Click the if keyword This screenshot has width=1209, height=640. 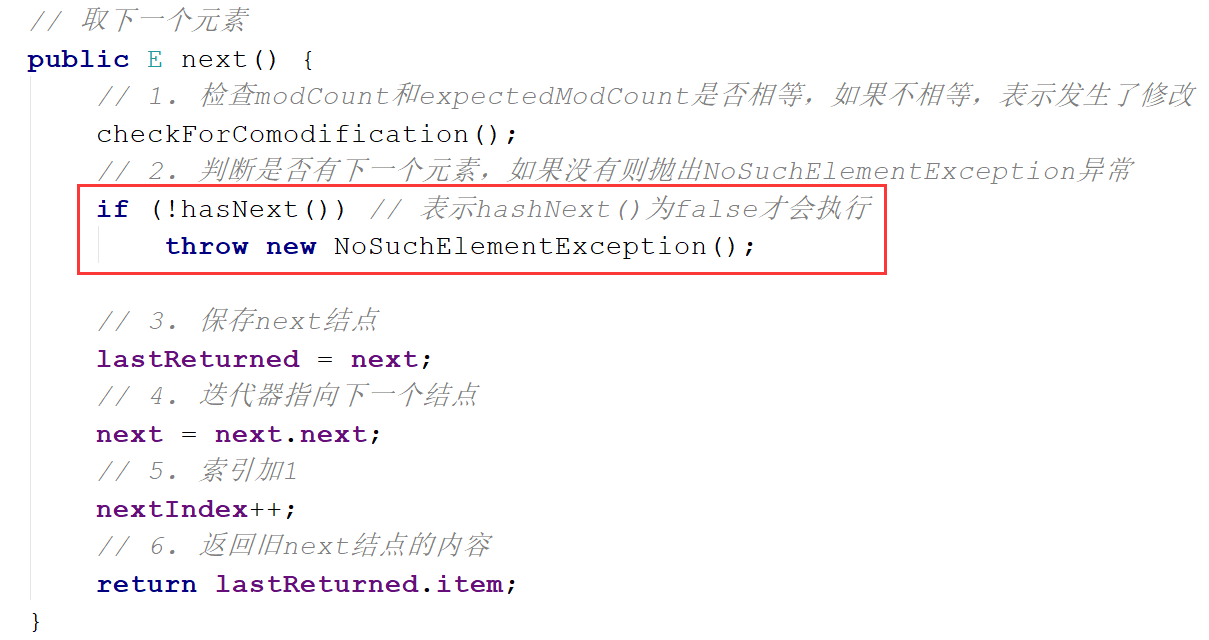point(113,209)
